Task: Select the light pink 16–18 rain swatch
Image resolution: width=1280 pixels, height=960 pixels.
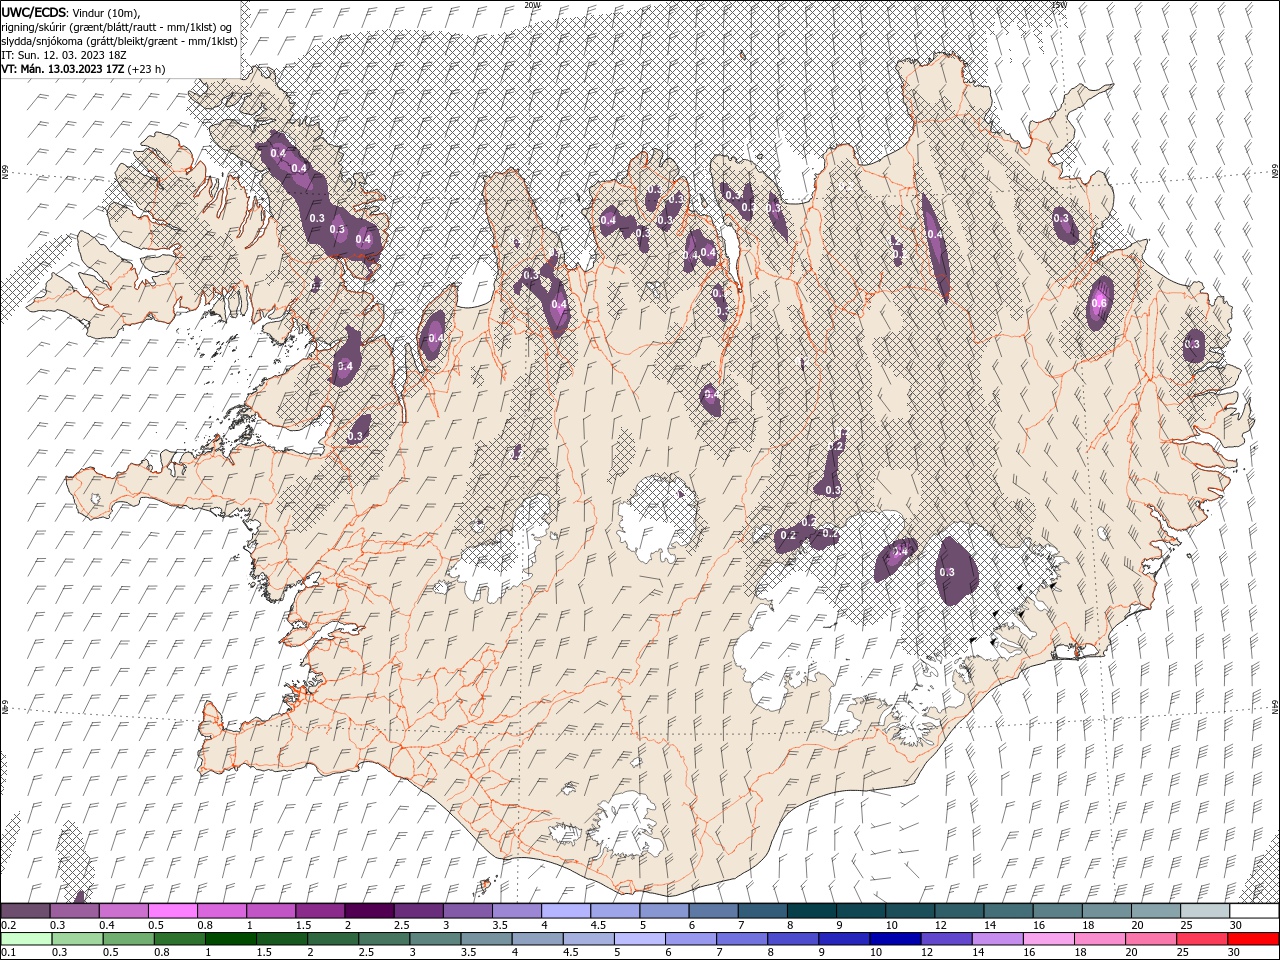Action: coord(1048,938)
